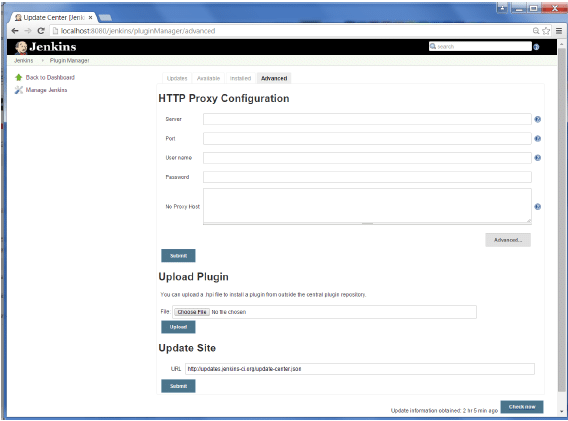Click the Update Site URL input field

point(360,369)
